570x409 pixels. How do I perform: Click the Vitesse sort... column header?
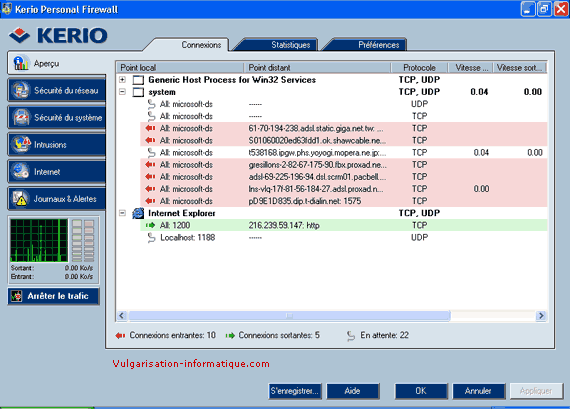coord(519,68)
